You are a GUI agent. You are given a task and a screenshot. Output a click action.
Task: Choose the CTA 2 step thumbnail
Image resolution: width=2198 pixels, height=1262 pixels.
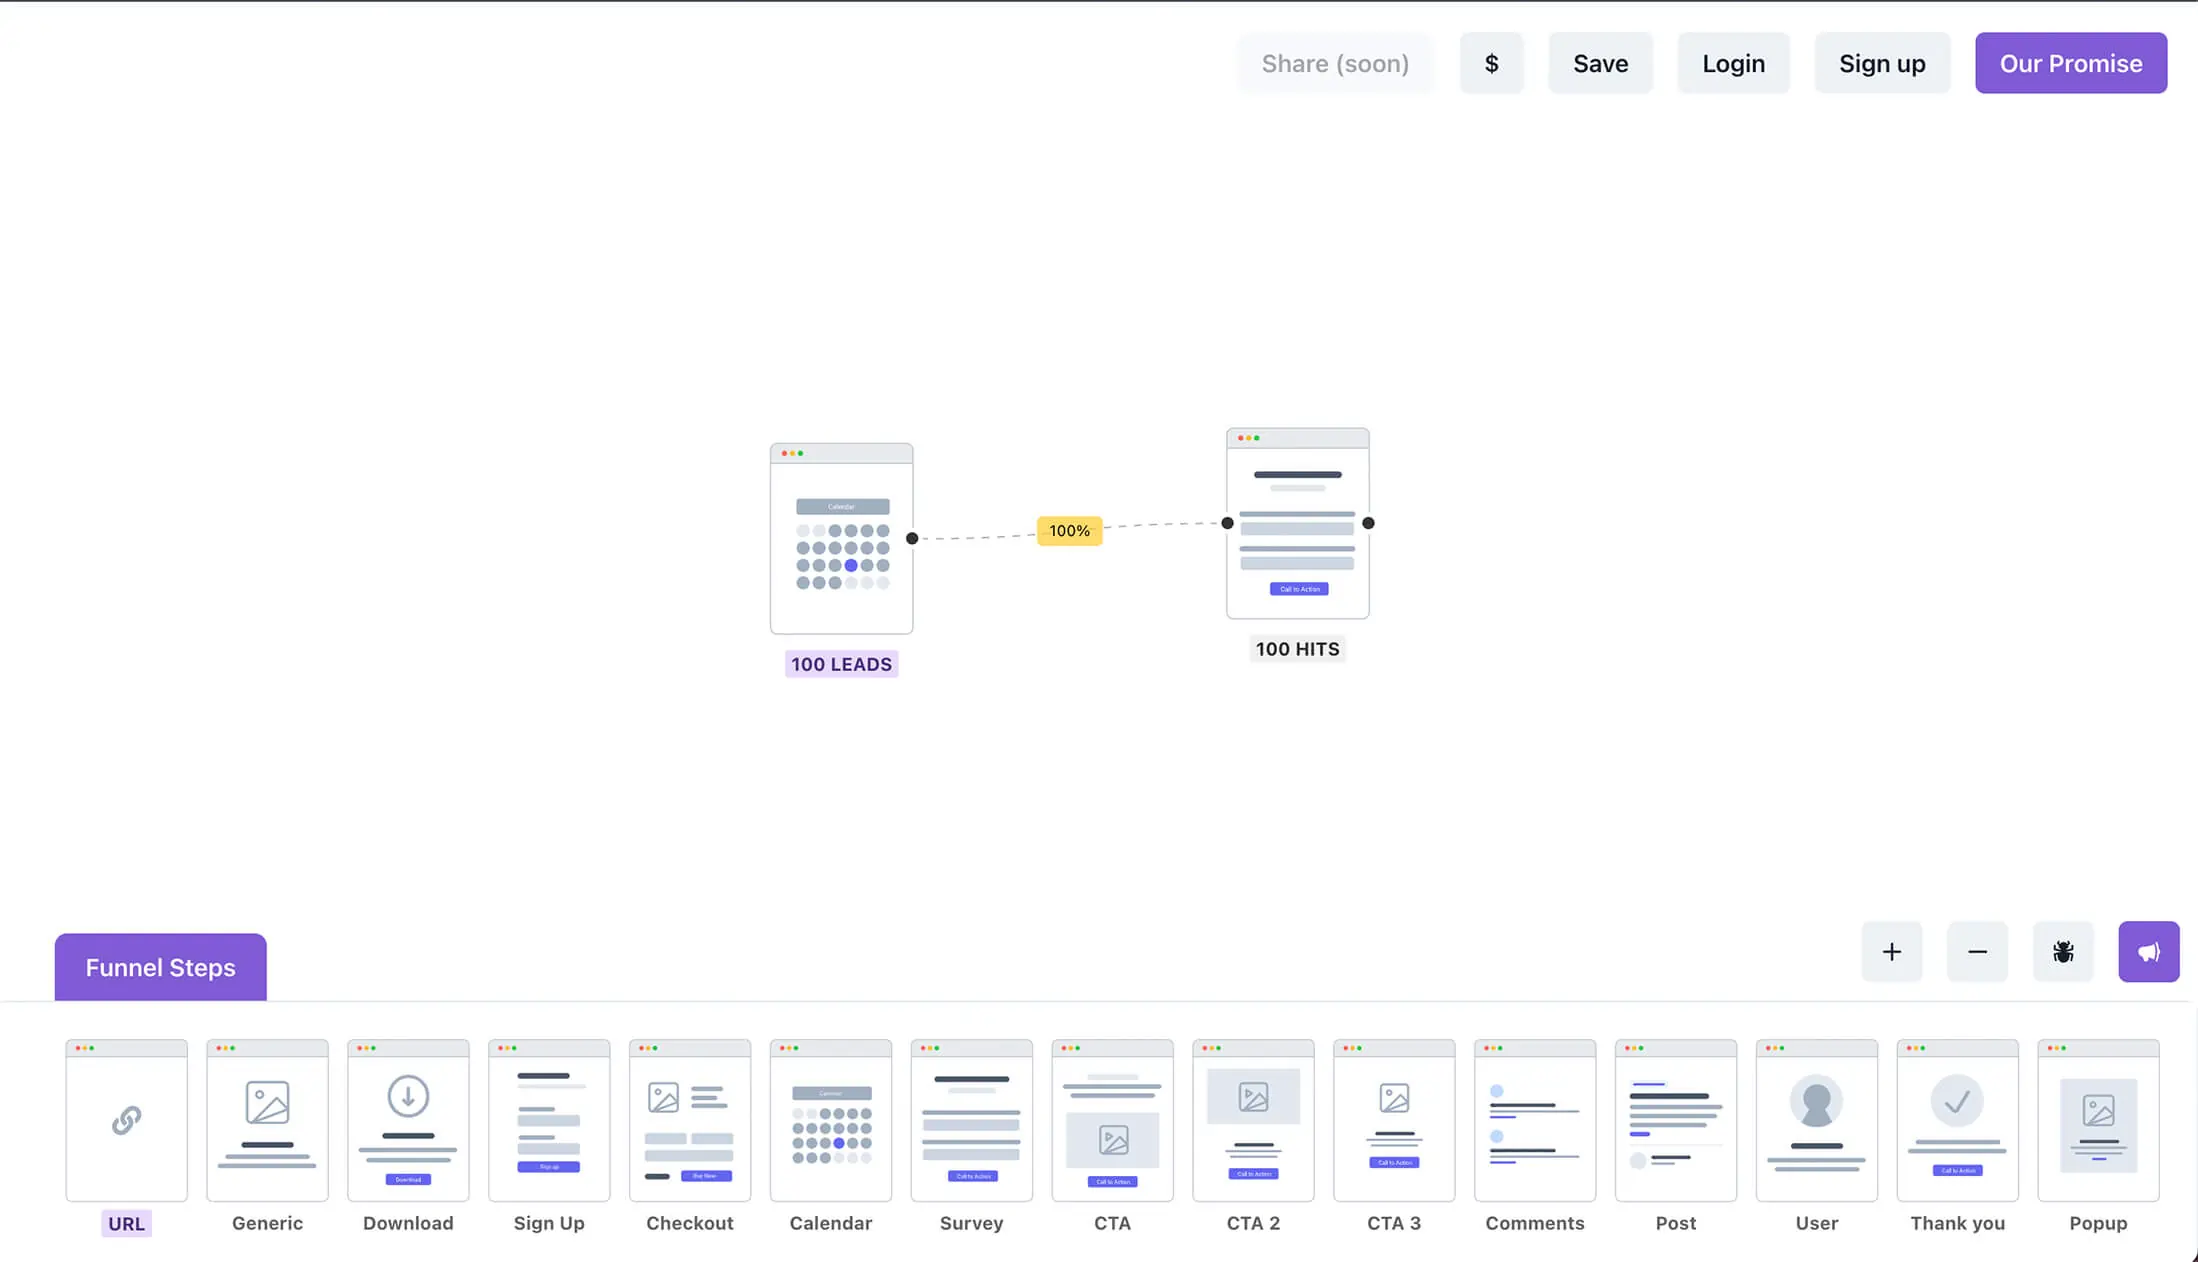coord(1254,1120)
